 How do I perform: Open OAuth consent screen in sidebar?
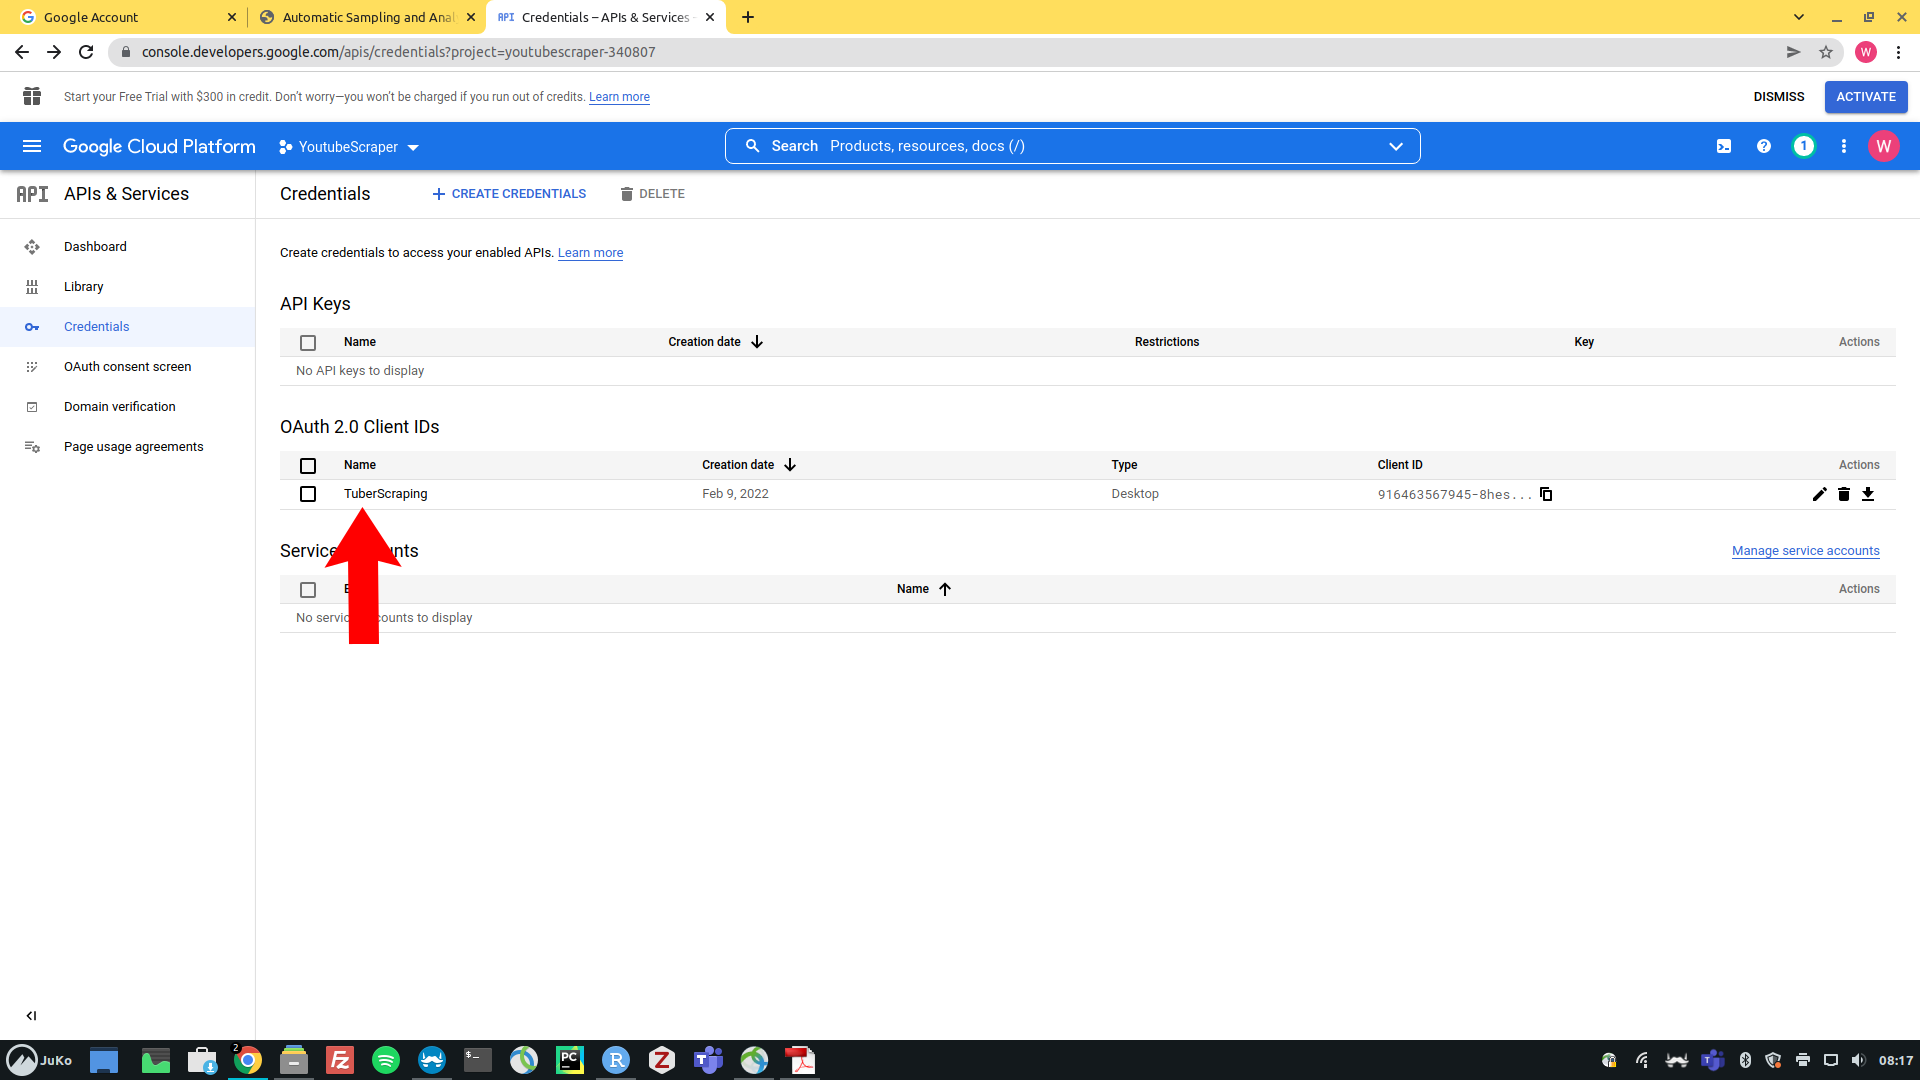pos(127,367)
